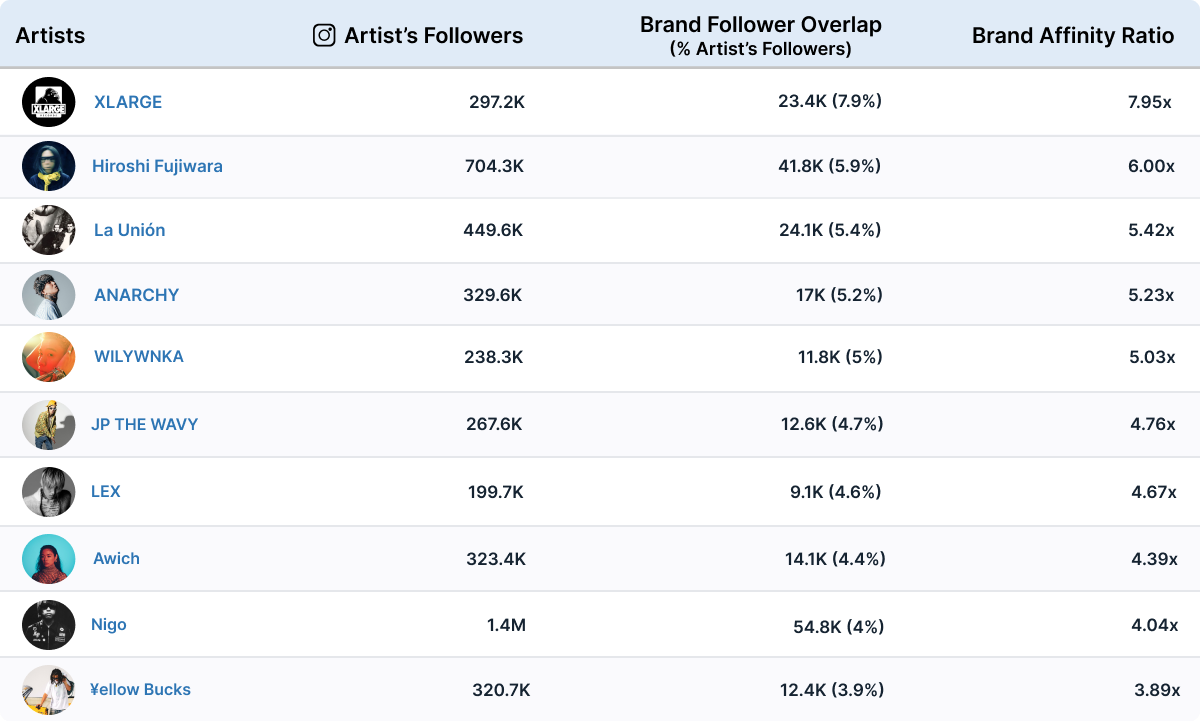Sort by Brand Affinity Ratio header
This screenshot has width=1200, height=721.
click(1072, 36)
